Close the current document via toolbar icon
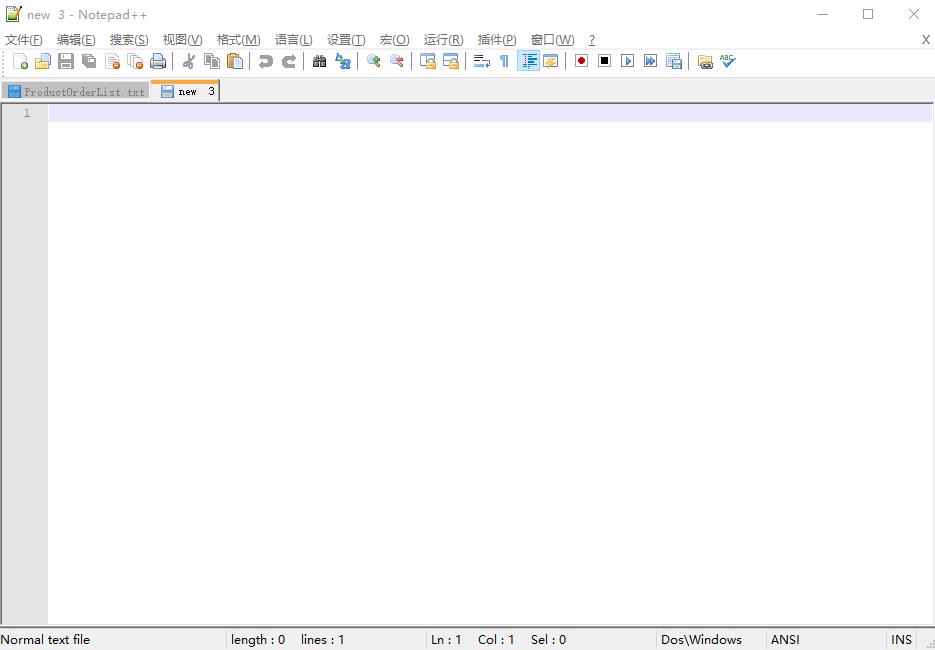This screenshot has width=935, height=650. tap(112, 61)
